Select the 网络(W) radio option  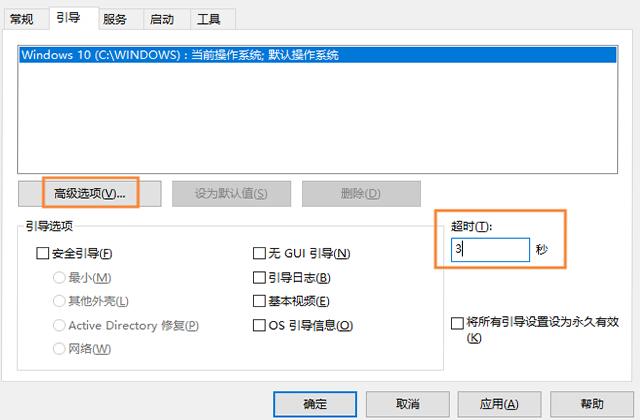click(59, 349)
